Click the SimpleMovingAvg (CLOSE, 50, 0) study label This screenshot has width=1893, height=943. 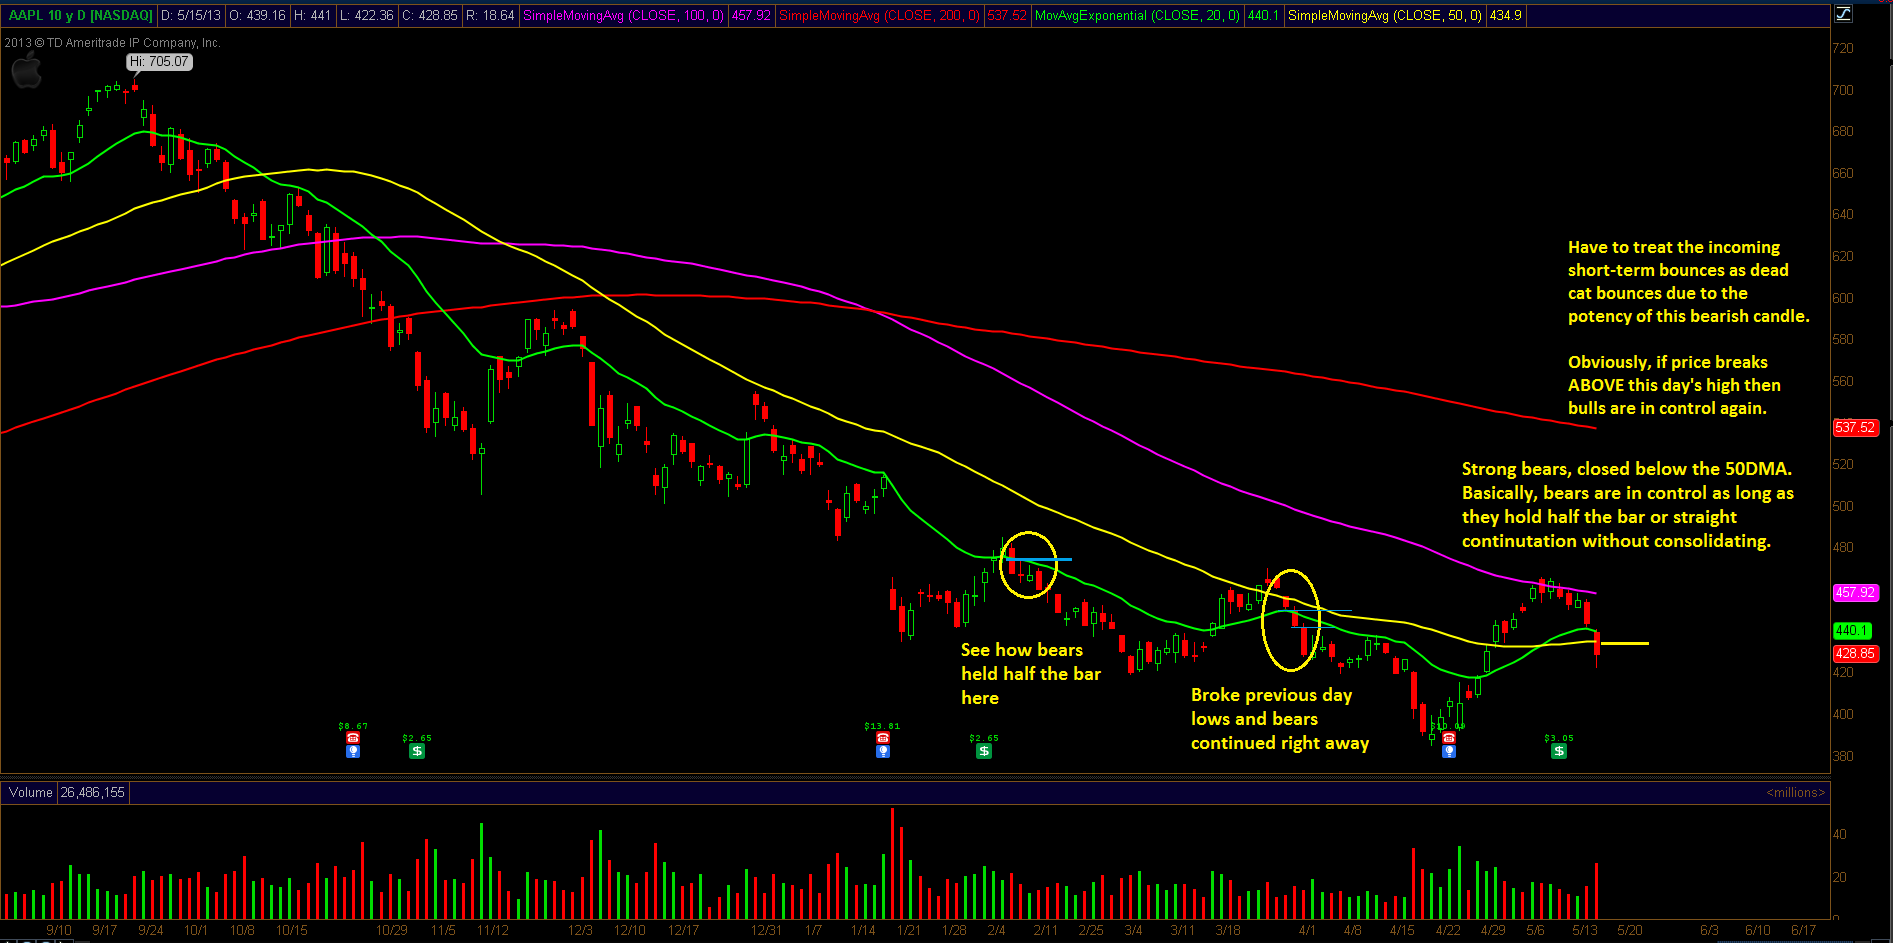pyautogui.click(x=1385, y=15)
